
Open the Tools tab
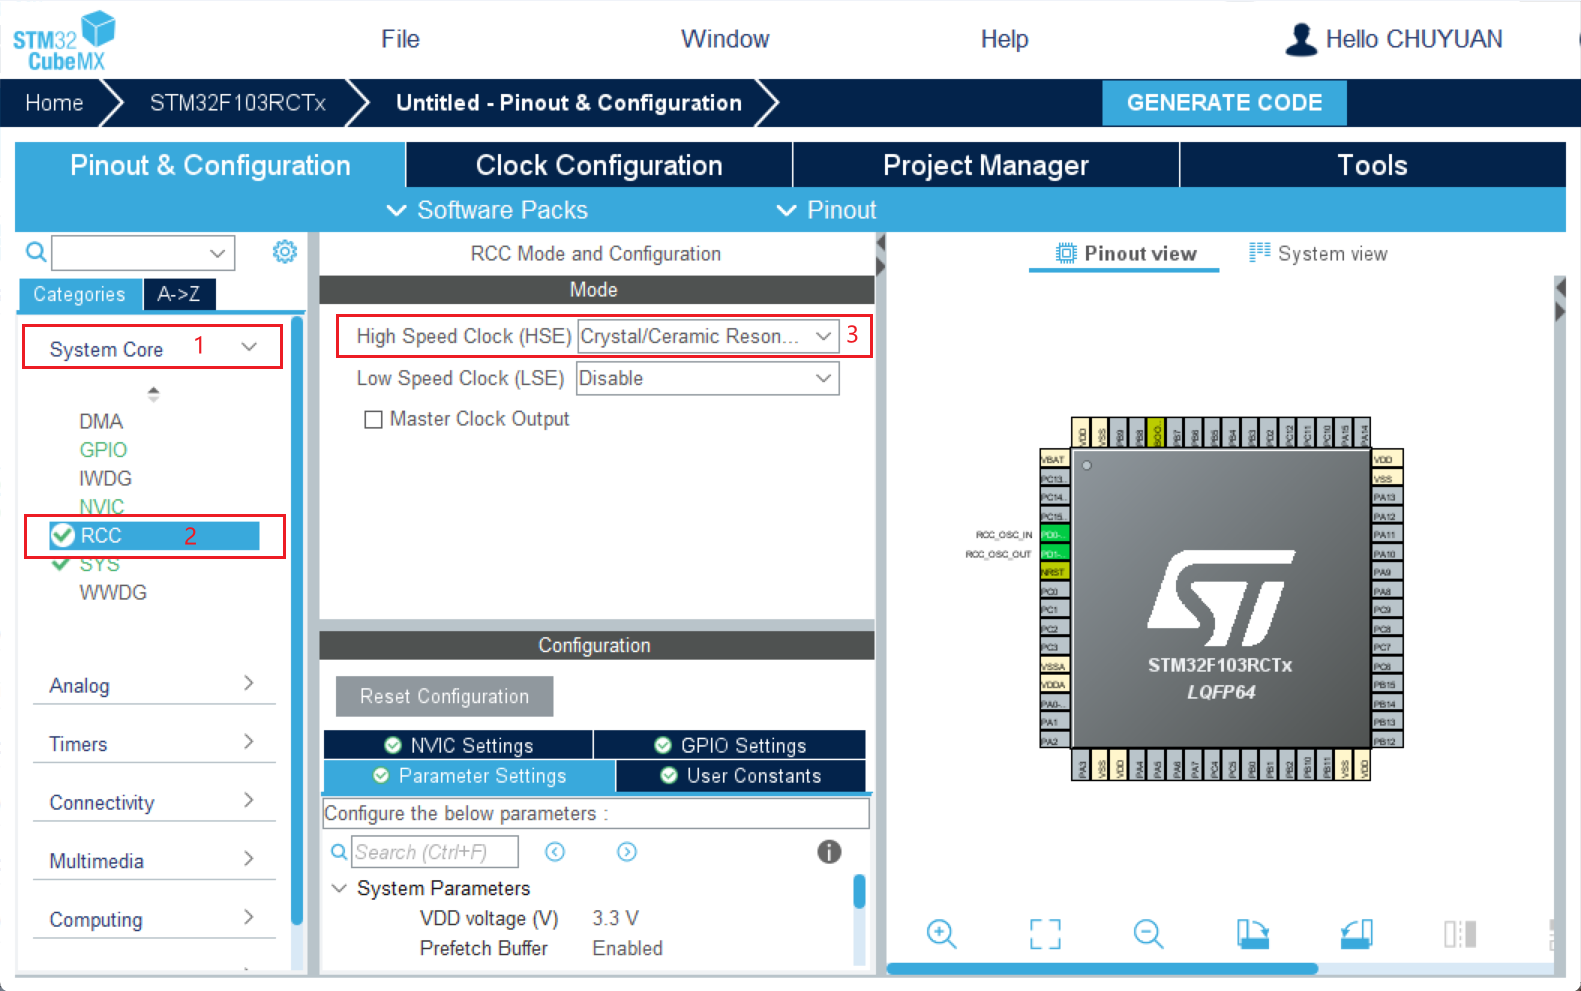[1373, 165]
